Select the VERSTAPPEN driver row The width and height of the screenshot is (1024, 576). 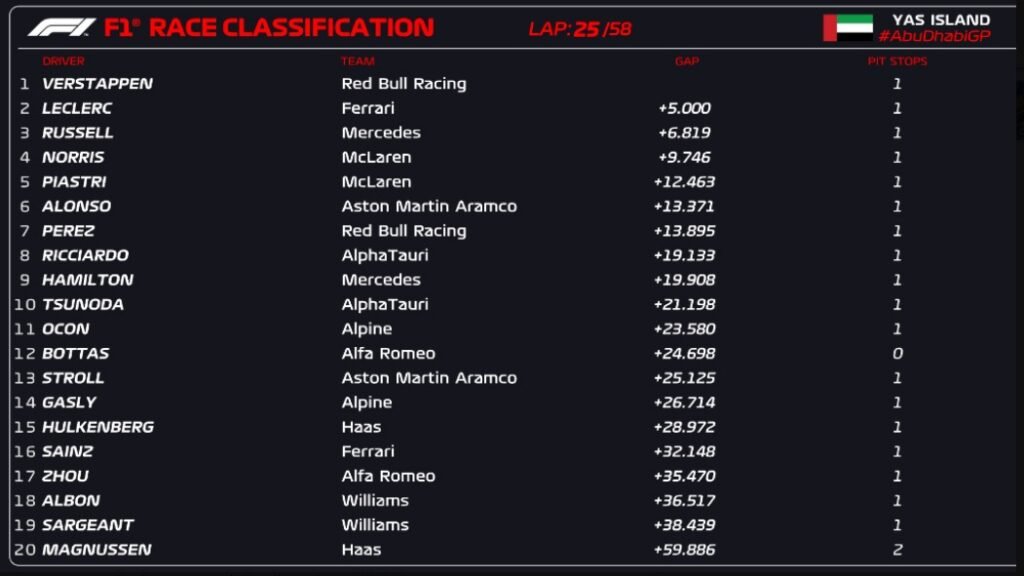coord(512,84)
